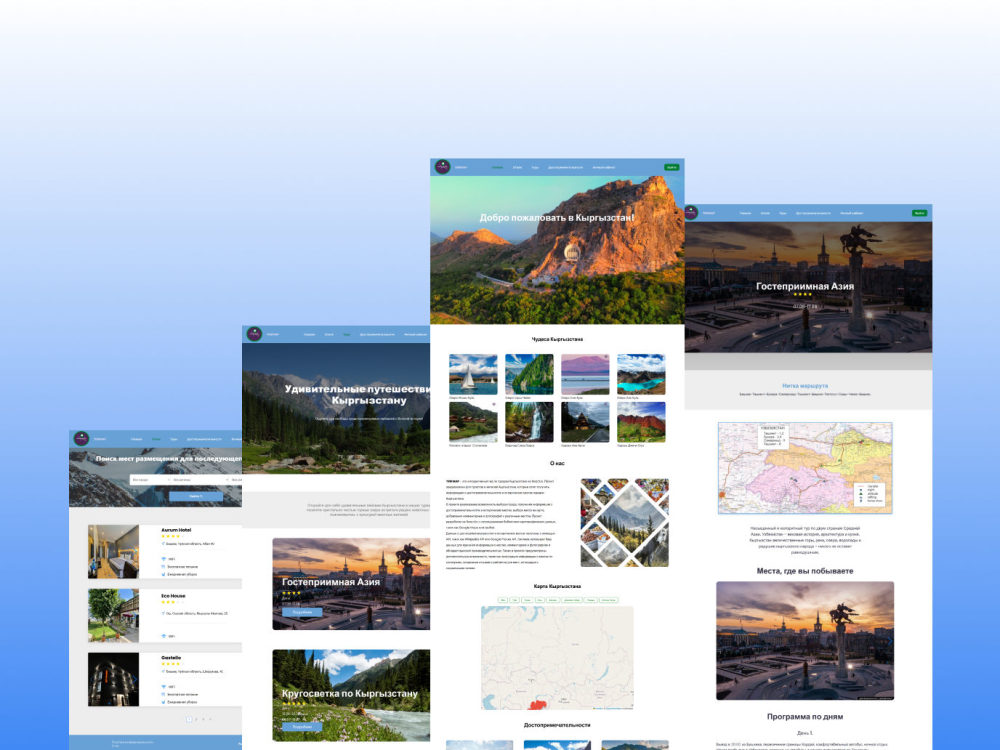Click the round logo on the hotel search page
The height and width of the screenshot is (750, 1000).
click(x=81, y=439)
